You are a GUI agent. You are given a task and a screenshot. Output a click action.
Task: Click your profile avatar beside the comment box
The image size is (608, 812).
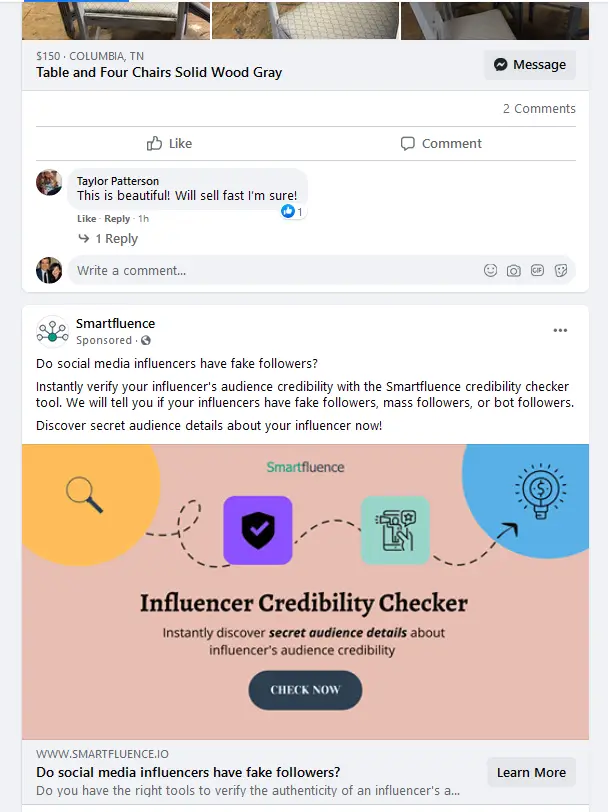(49, 270)
